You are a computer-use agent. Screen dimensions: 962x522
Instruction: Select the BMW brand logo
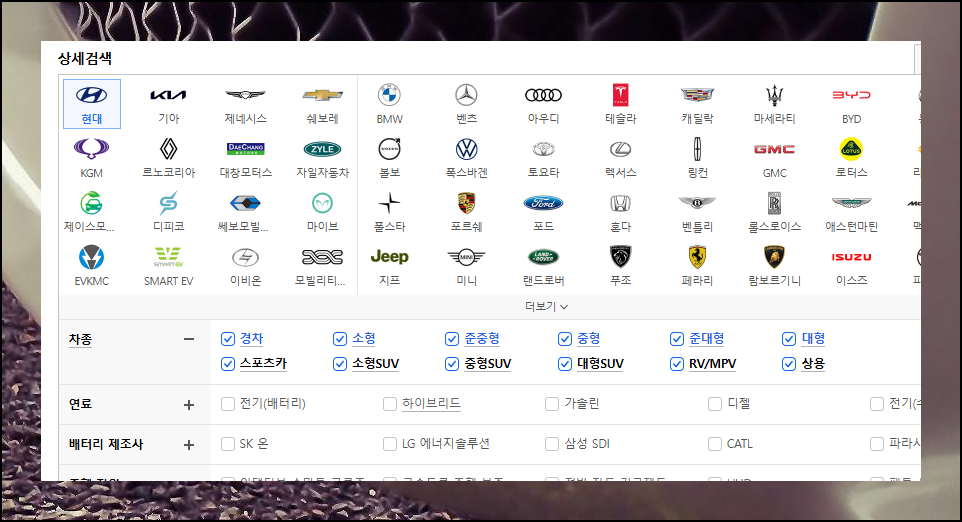tap(390, 95)
